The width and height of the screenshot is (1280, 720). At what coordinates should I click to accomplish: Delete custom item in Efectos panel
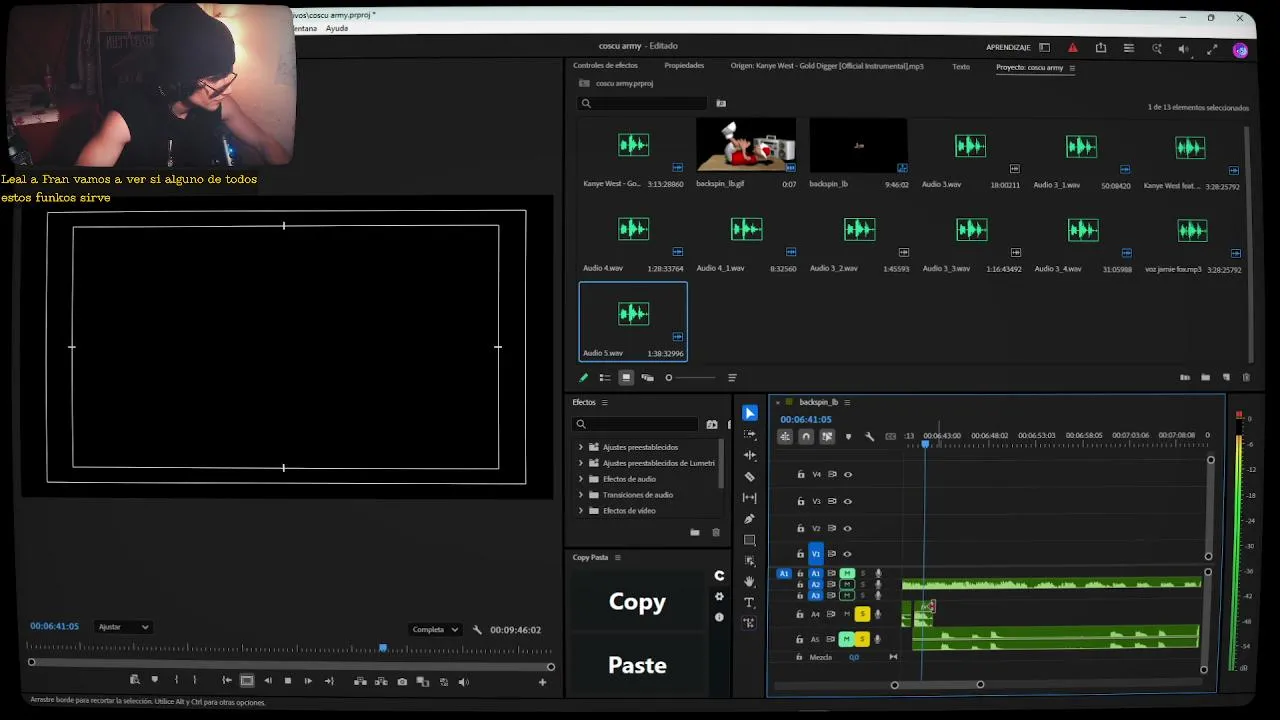pyautogui.click(x=715, y=532)
